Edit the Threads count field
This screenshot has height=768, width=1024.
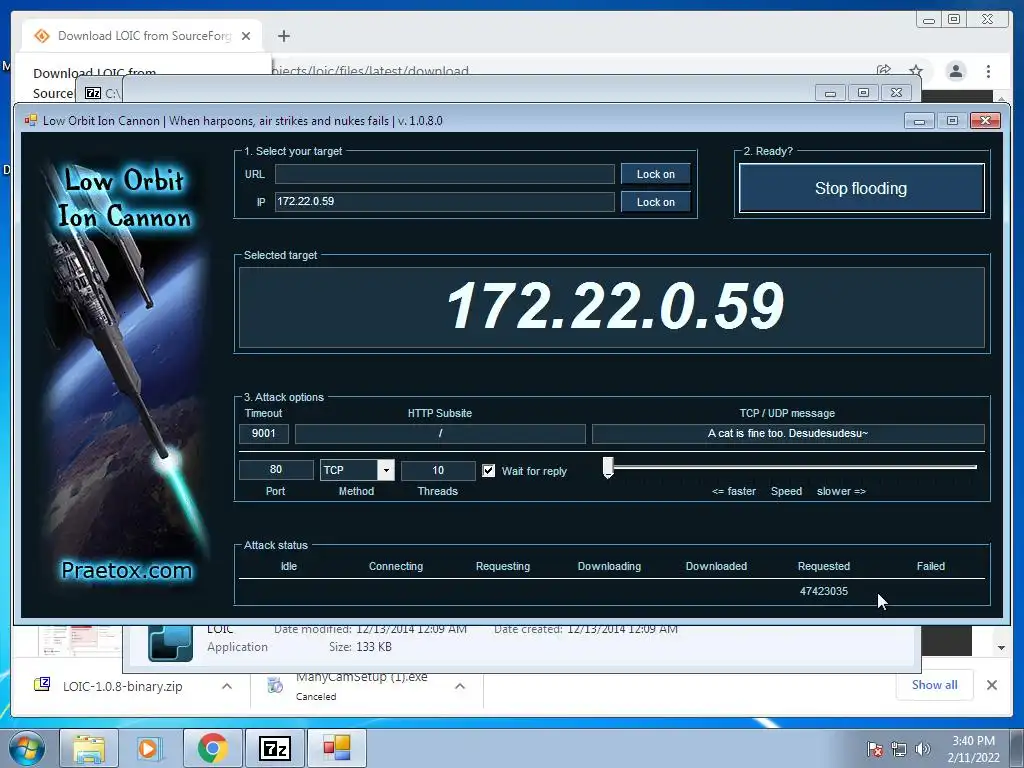438,470
